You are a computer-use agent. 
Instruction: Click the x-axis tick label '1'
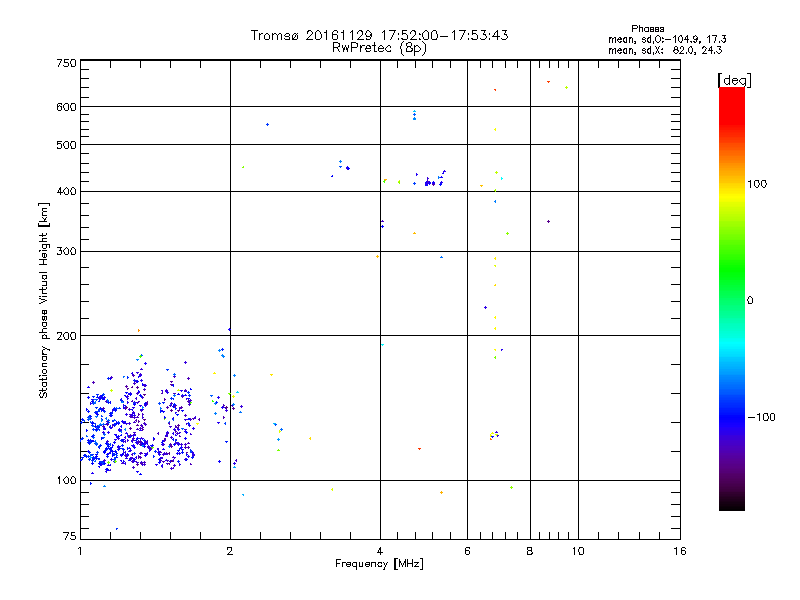coord(80,551)
